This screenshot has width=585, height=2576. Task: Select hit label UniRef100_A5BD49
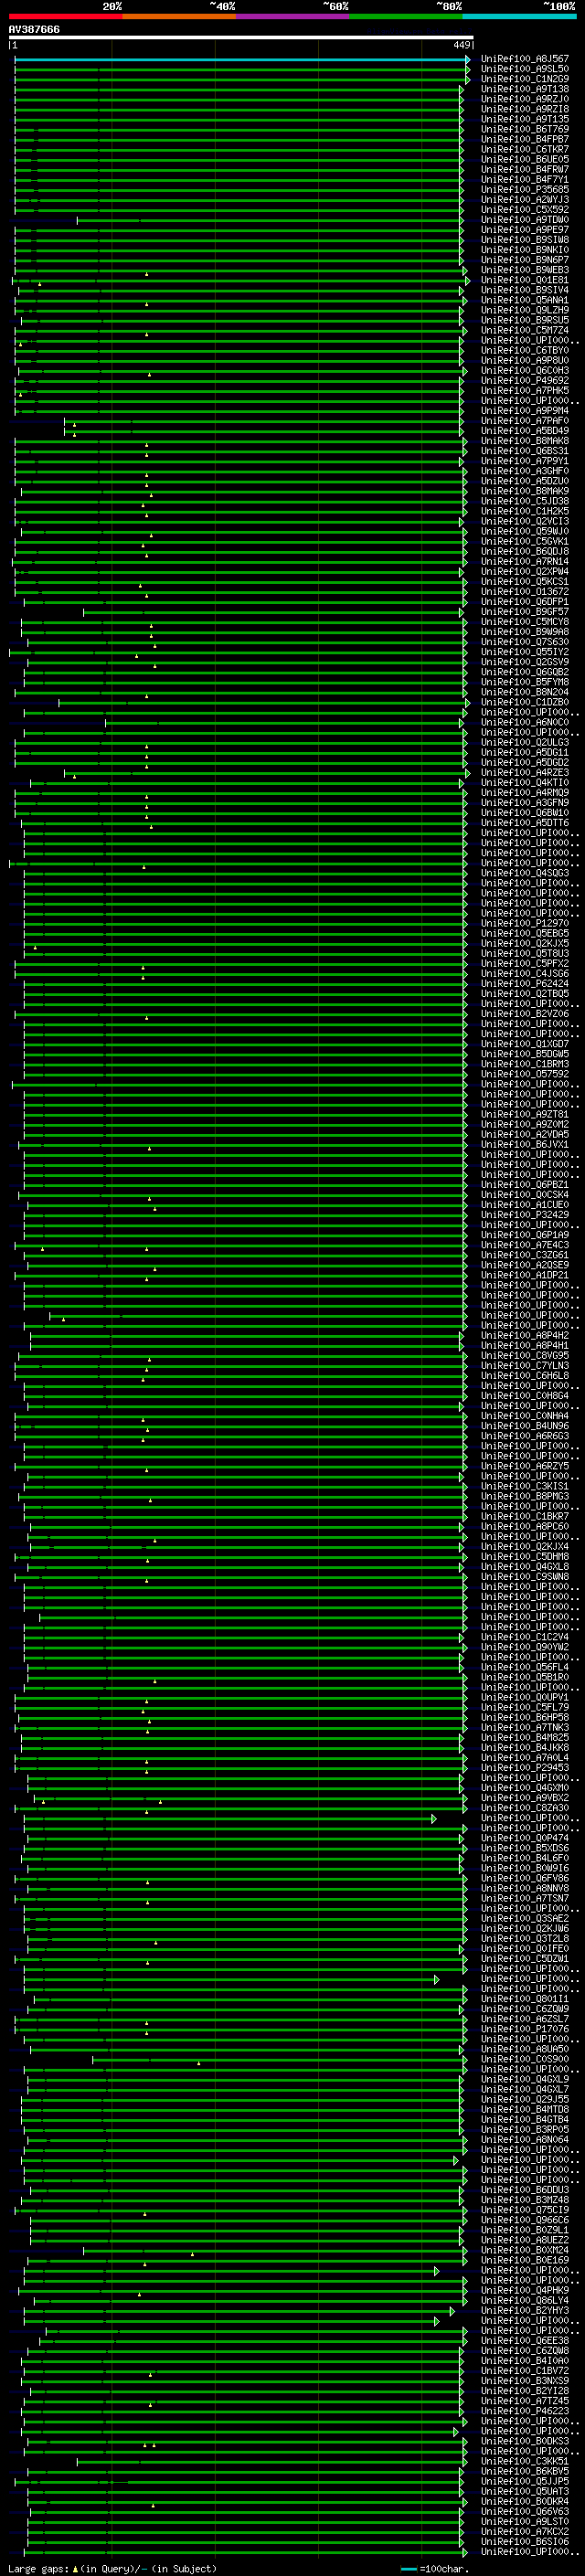point(525,431)
